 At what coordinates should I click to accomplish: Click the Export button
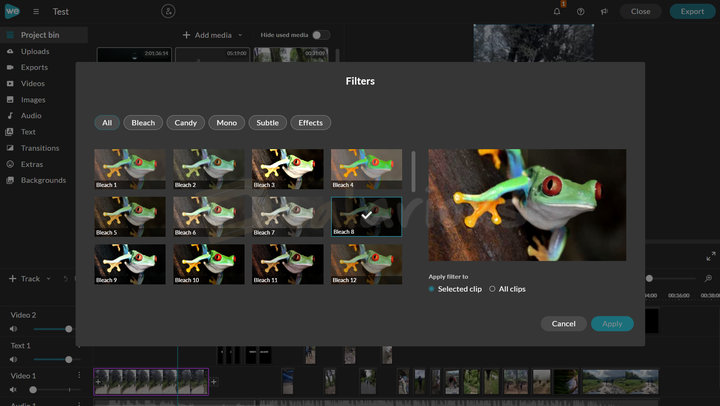(x=692, y=11)
